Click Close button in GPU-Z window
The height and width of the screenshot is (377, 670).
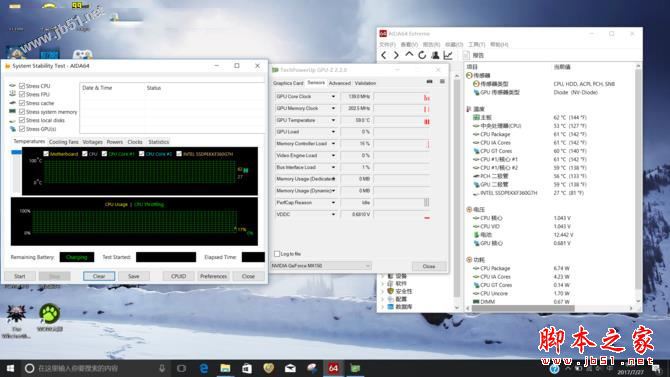429,266
